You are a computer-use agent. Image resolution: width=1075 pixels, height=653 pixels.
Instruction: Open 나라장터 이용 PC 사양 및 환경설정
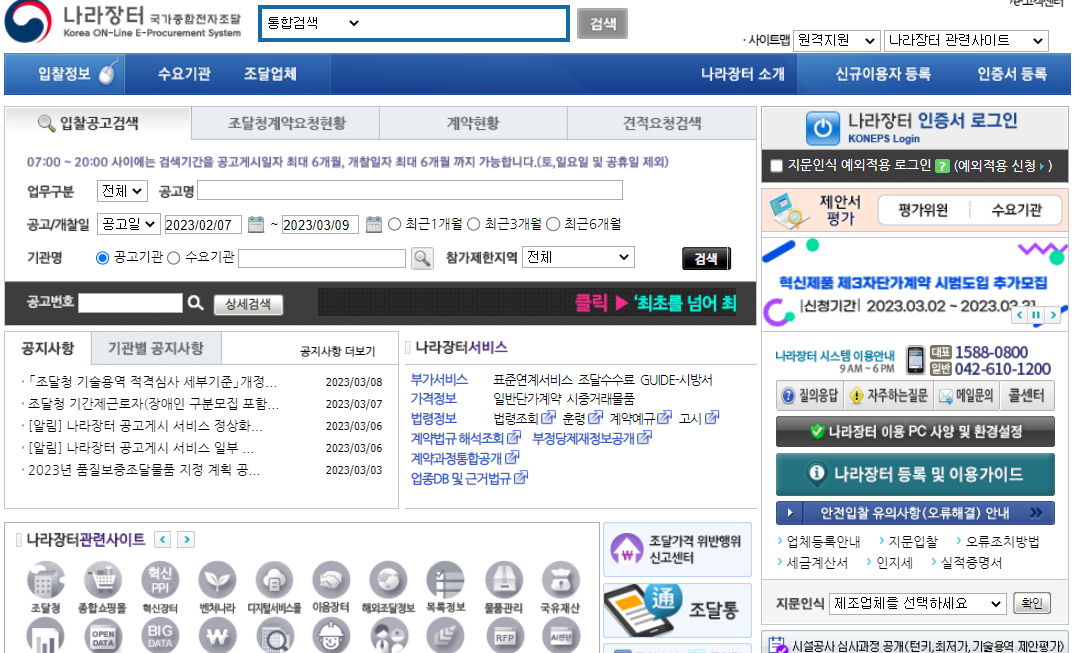[x=915, y=431]
